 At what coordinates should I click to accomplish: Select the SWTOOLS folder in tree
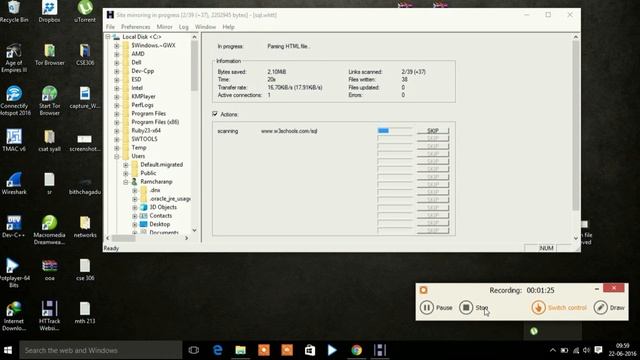pyautogui.click(x=144, y=139)
